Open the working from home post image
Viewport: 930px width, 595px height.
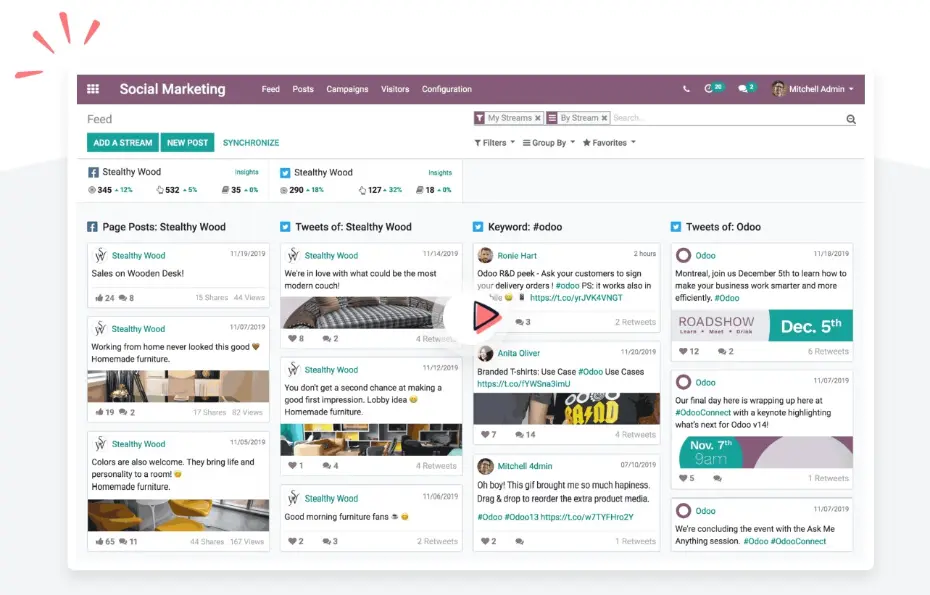click(x=178, y=386)
